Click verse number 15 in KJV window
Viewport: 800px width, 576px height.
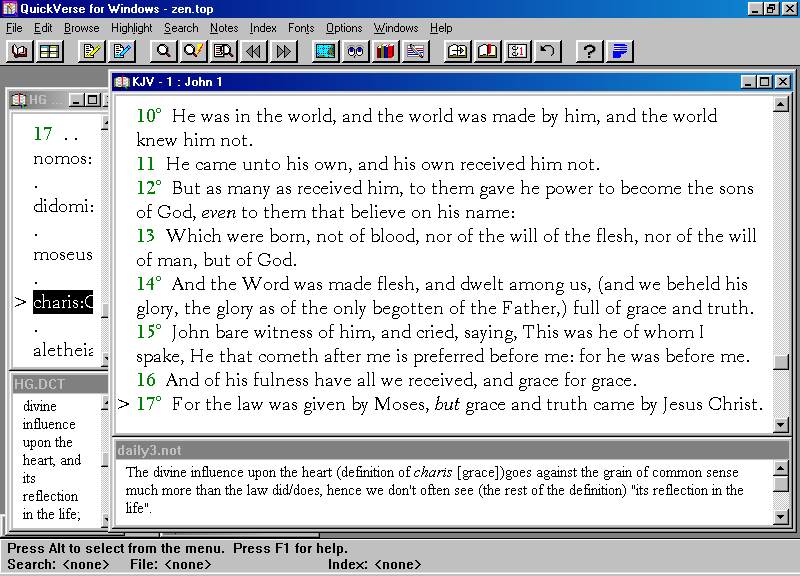[x=146, y=332]
